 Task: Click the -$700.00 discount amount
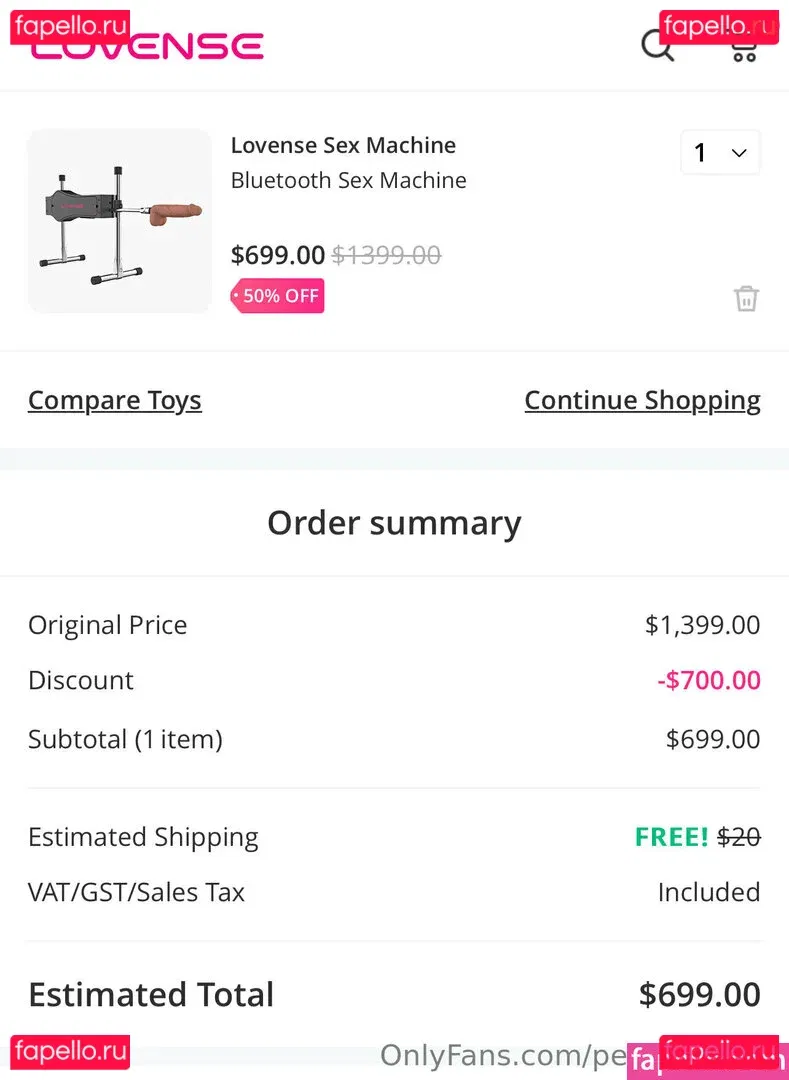point(708,681)
